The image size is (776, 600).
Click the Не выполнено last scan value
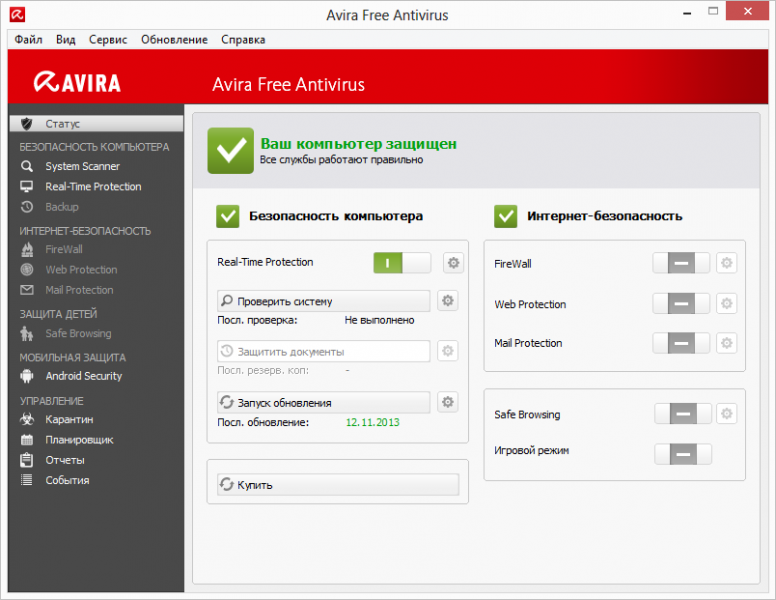(x=379, y=320)
